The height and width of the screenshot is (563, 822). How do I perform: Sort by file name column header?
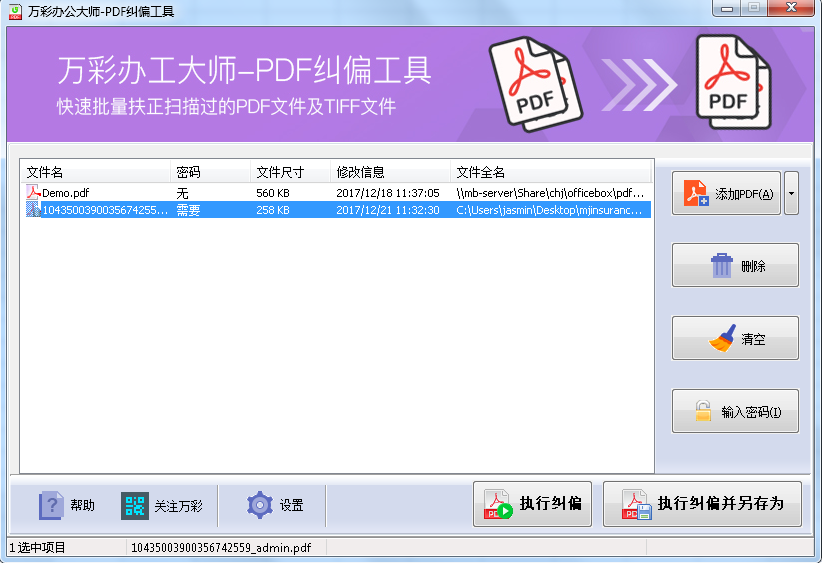click(95, 172)
